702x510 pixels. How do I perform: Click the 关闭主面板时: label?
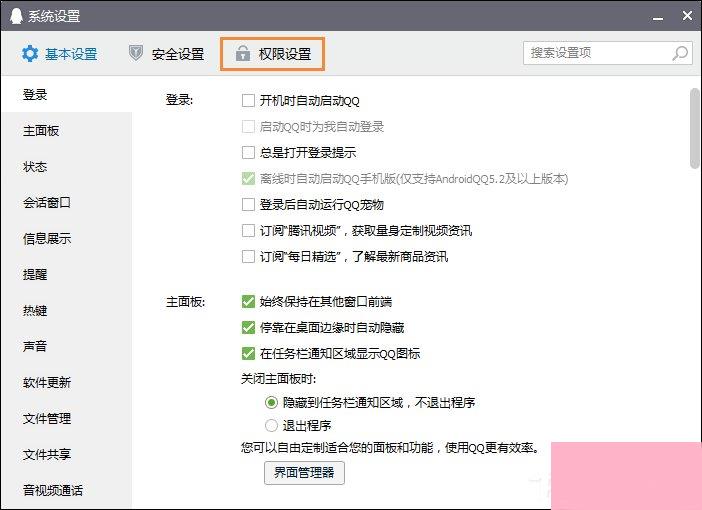coord(278,379)
